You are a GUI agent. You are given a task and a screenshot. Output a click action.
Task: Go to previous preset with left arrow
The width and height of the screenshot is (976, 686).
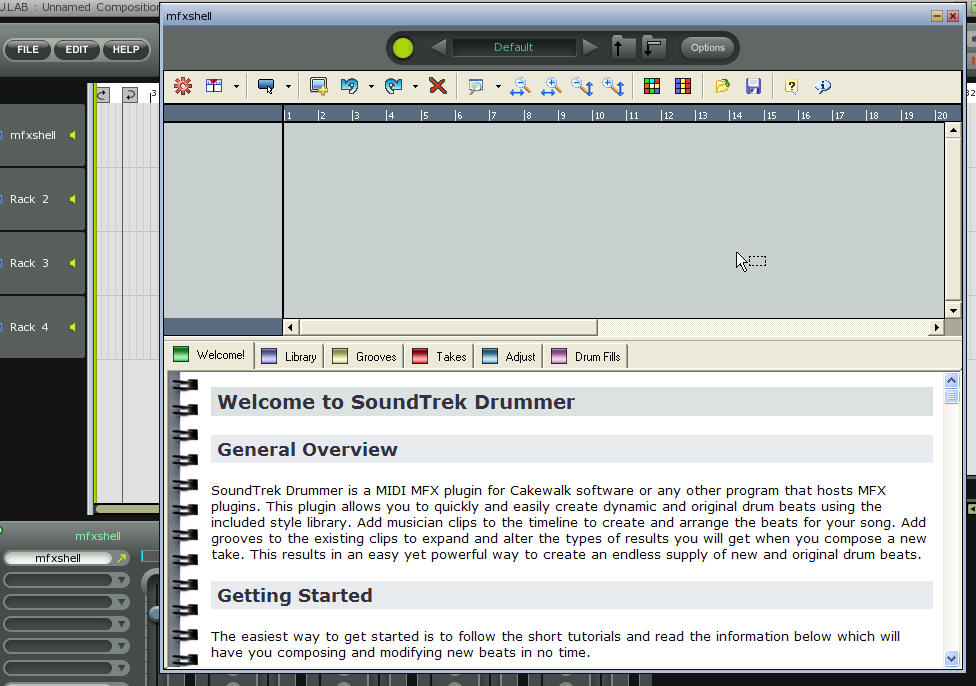point(438,47)
